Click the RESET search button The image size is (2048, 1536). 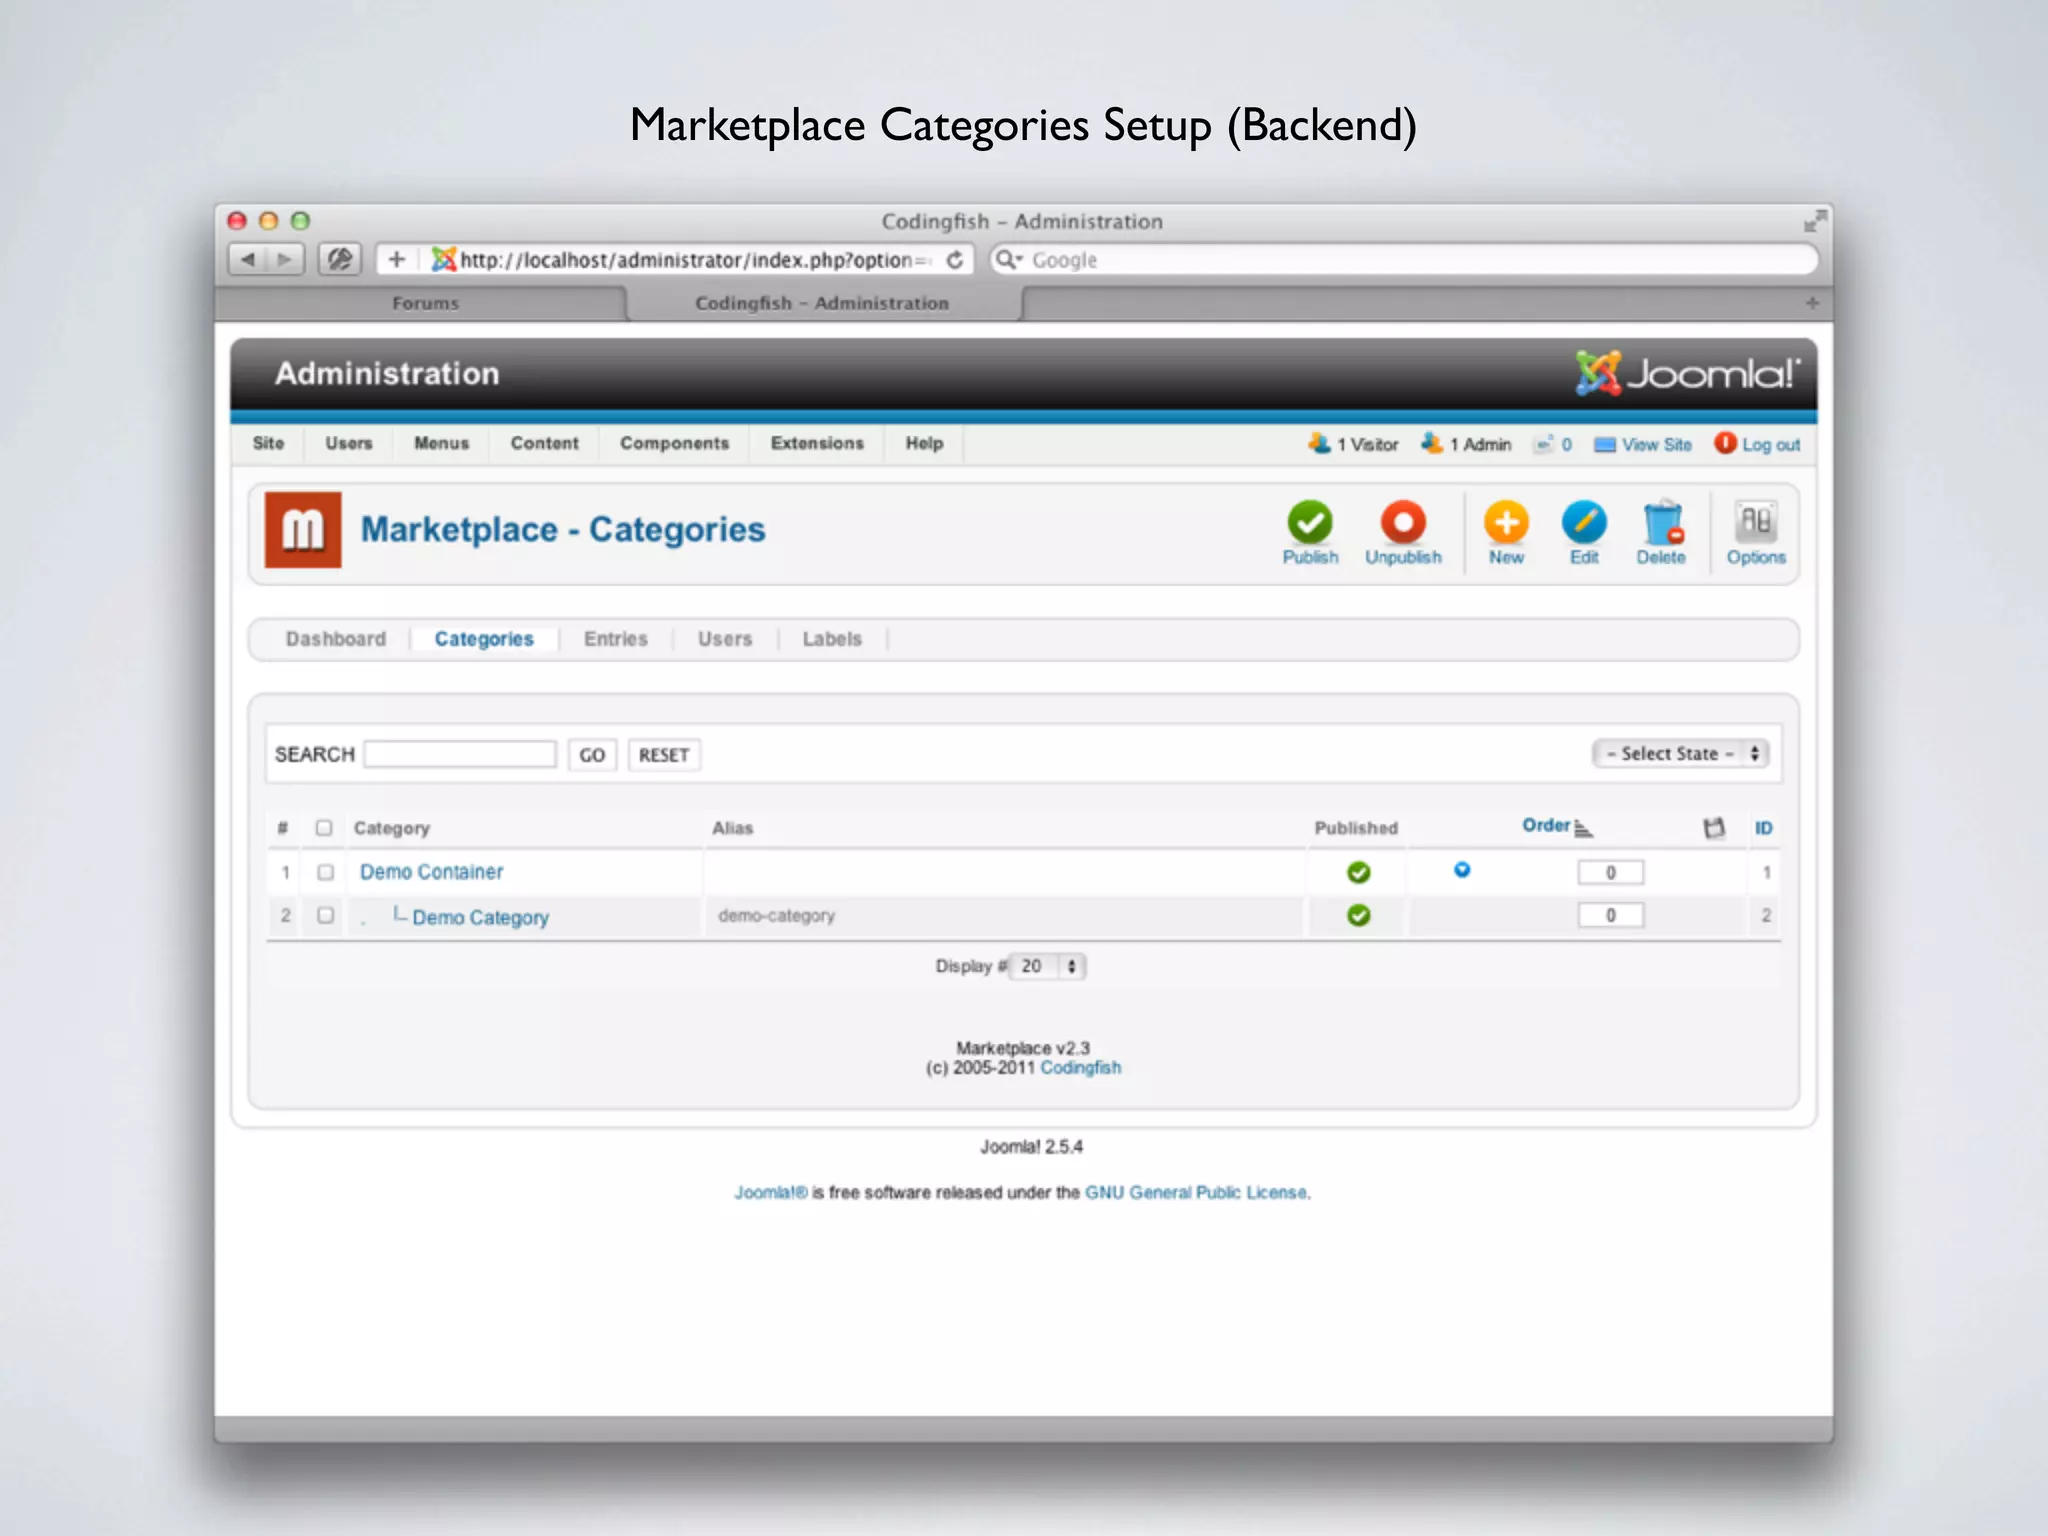coord(664,755)
